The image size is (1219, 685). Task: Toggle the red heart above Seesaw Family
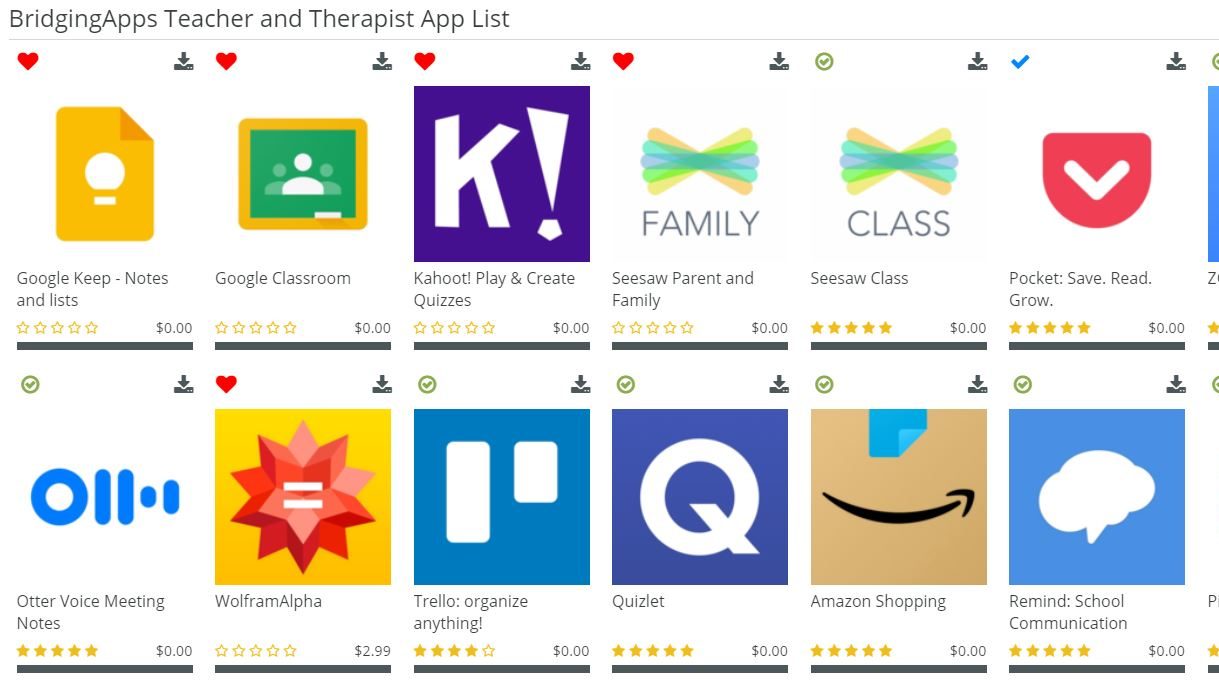(x=623, y=62)
